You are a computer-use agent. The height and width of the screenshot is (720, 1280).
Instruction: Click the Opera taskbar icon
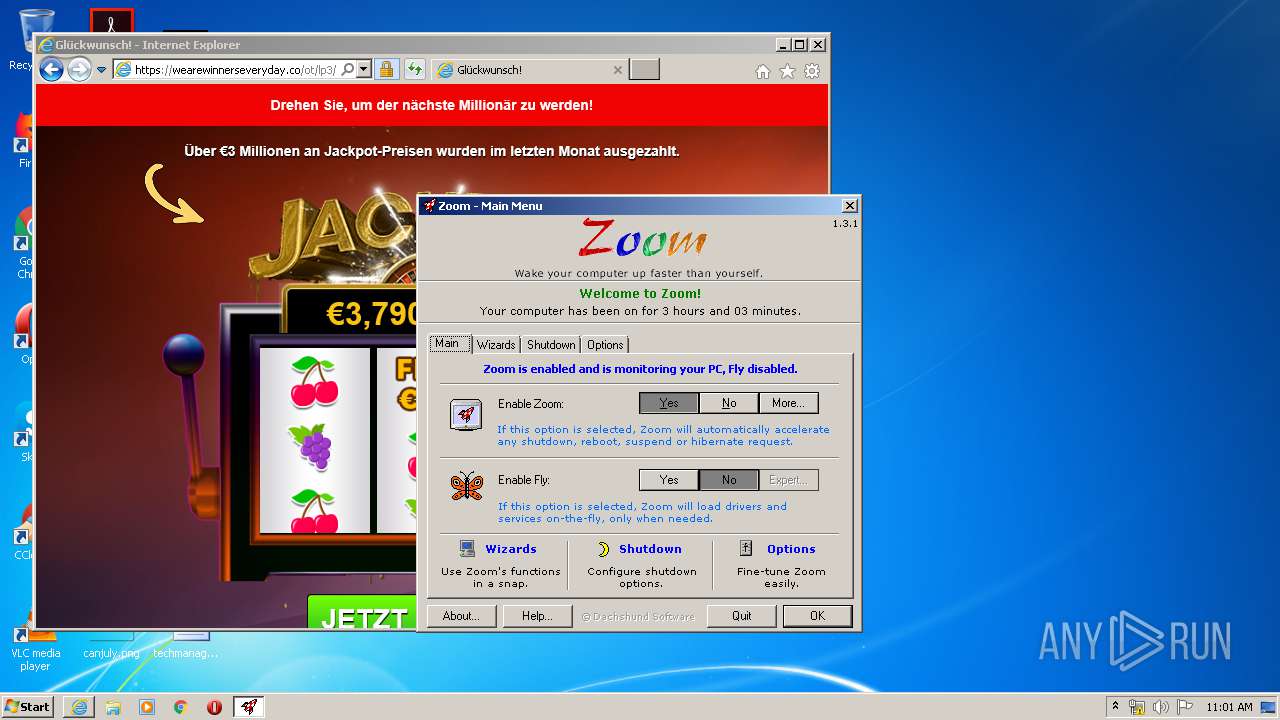click(x=214, y=707)
